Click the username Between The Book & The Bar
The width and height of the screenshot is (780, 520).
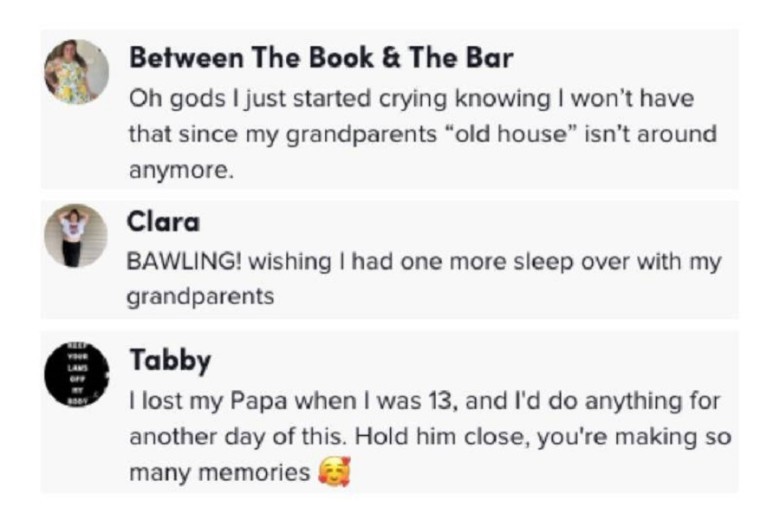[x=321, y=58]
